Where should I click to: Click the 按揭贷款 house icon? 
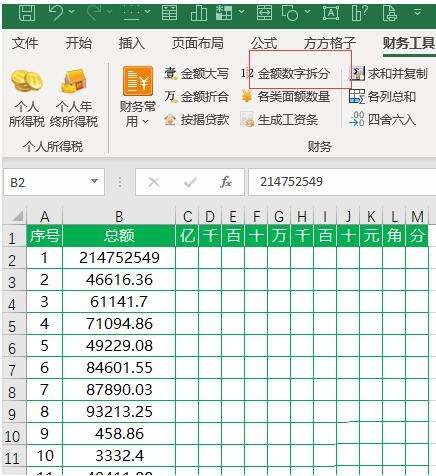[170, 120]
